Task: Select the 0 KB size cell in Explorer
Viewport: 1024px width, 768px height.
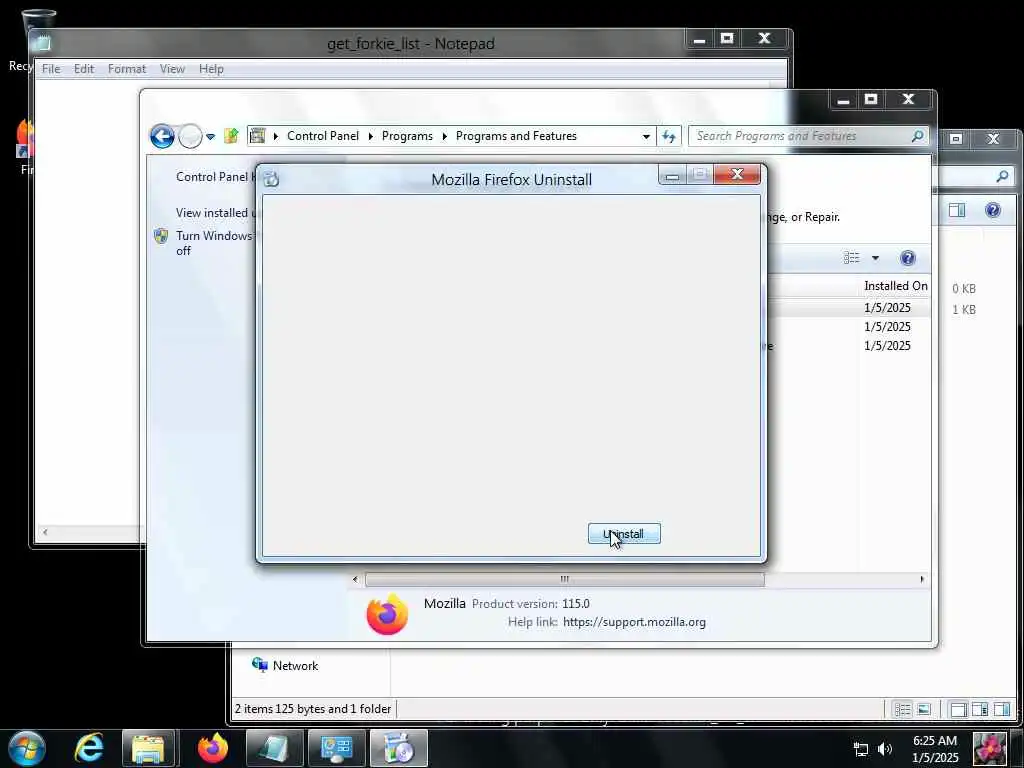Action: point(963,289)
